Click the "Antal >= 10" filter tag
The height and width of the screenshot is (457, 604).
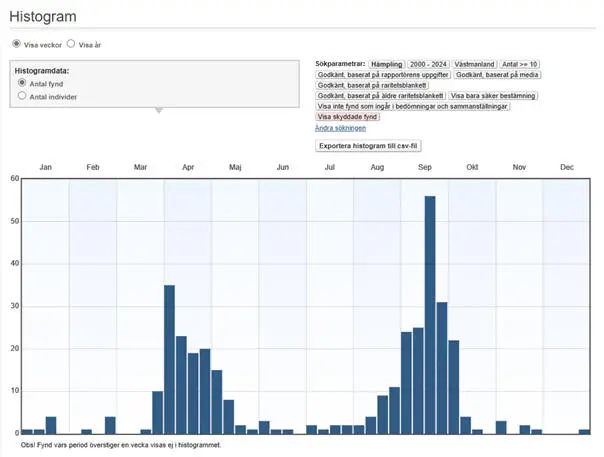click(x=520, y=63)
